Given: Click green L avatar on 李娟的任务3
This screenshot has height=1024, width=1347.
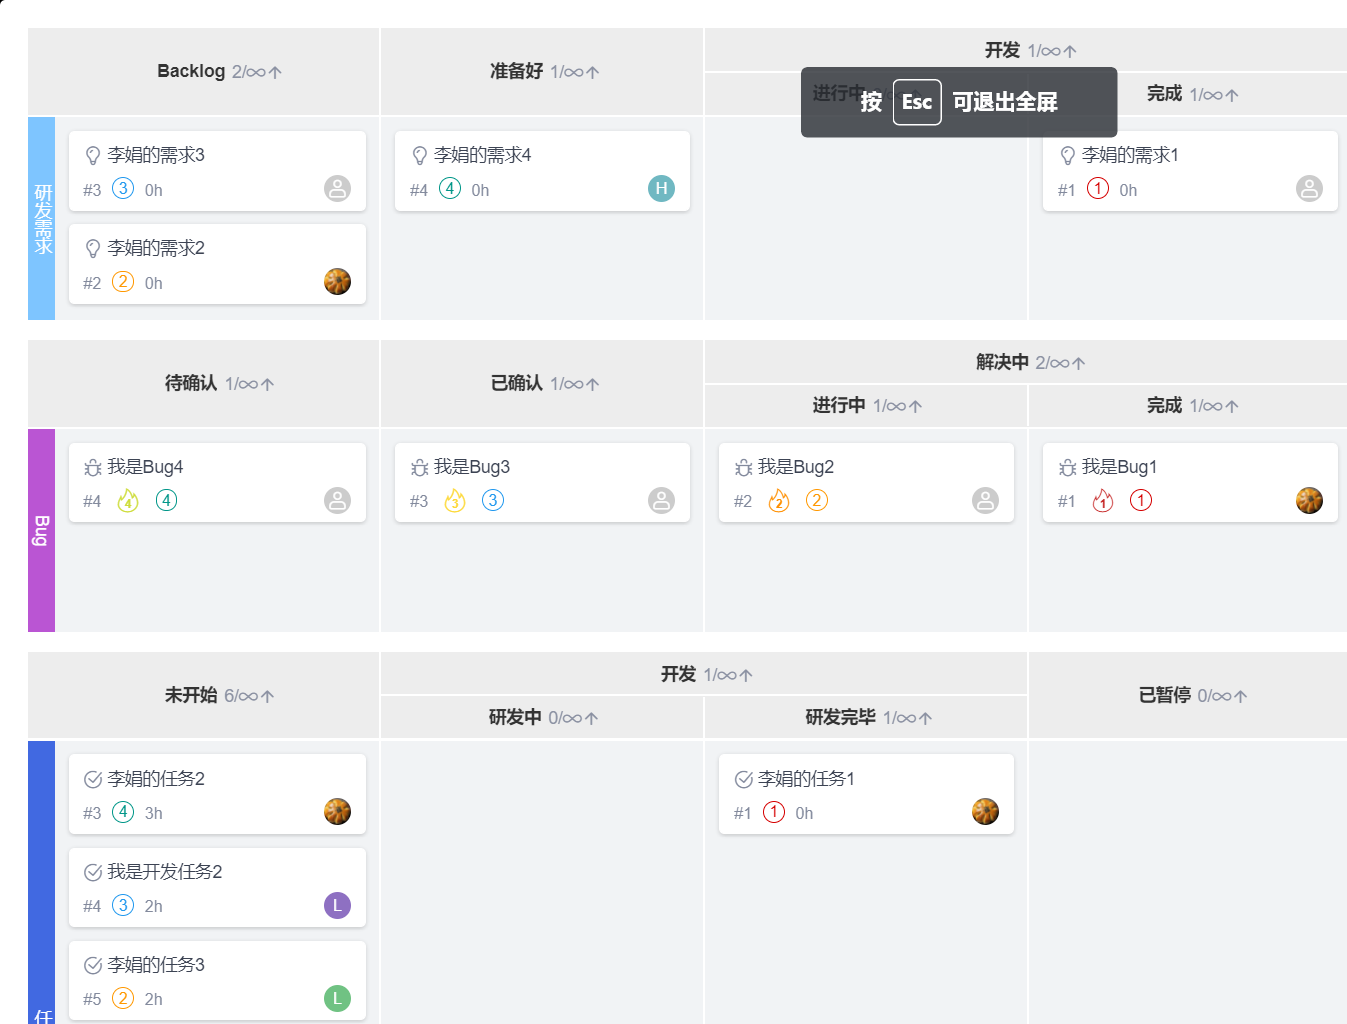Looking at the screenshot, I should pyautogui.click(x=337, y=998).
